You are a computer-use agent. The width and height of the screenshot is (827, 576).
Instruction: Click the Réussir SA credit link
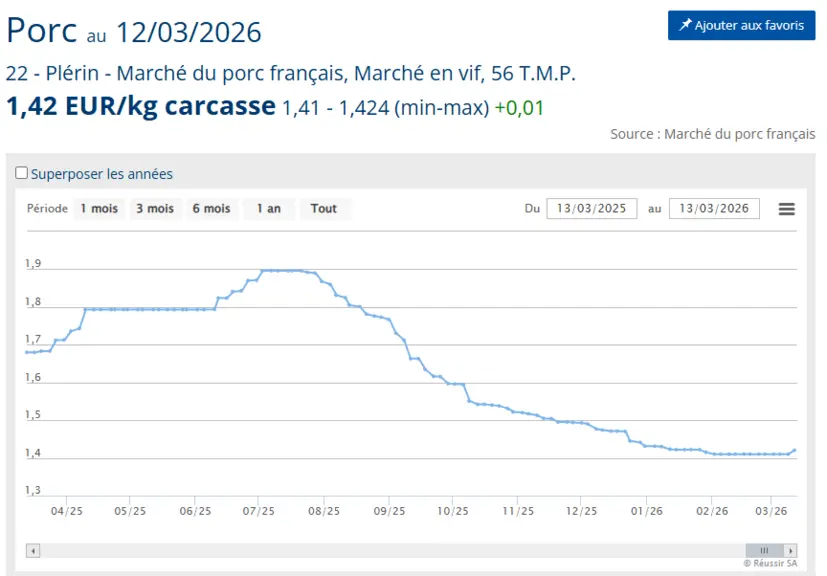pyautogui.click(x=770, y=563)
